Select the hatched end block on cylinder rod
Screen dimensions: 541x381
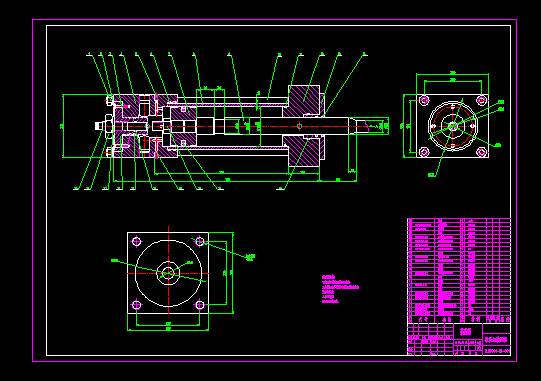[x=304, y=126]
